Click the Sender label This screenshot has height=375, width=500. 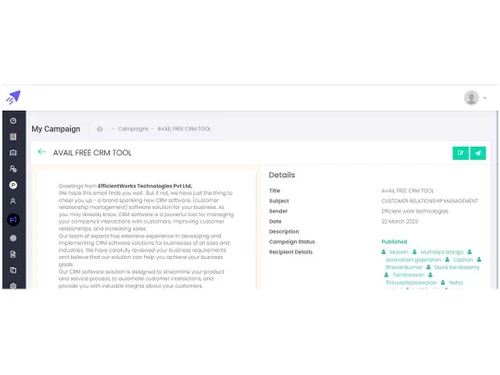point(278,211)
